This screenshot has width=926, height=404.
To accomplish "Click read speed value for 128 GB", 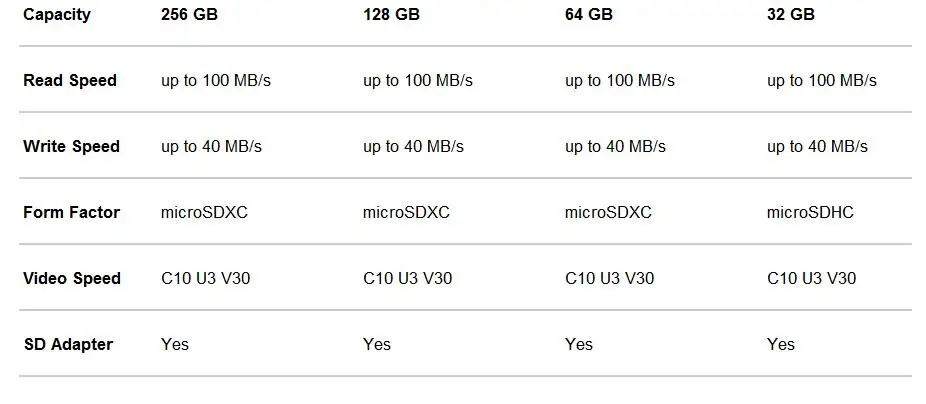I will click(x=417, y=80).
